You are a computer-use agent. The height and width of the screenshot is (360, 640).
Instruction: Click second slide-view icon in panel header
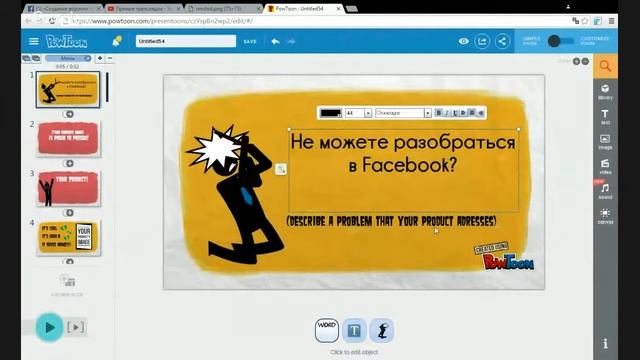pos(36,58)
